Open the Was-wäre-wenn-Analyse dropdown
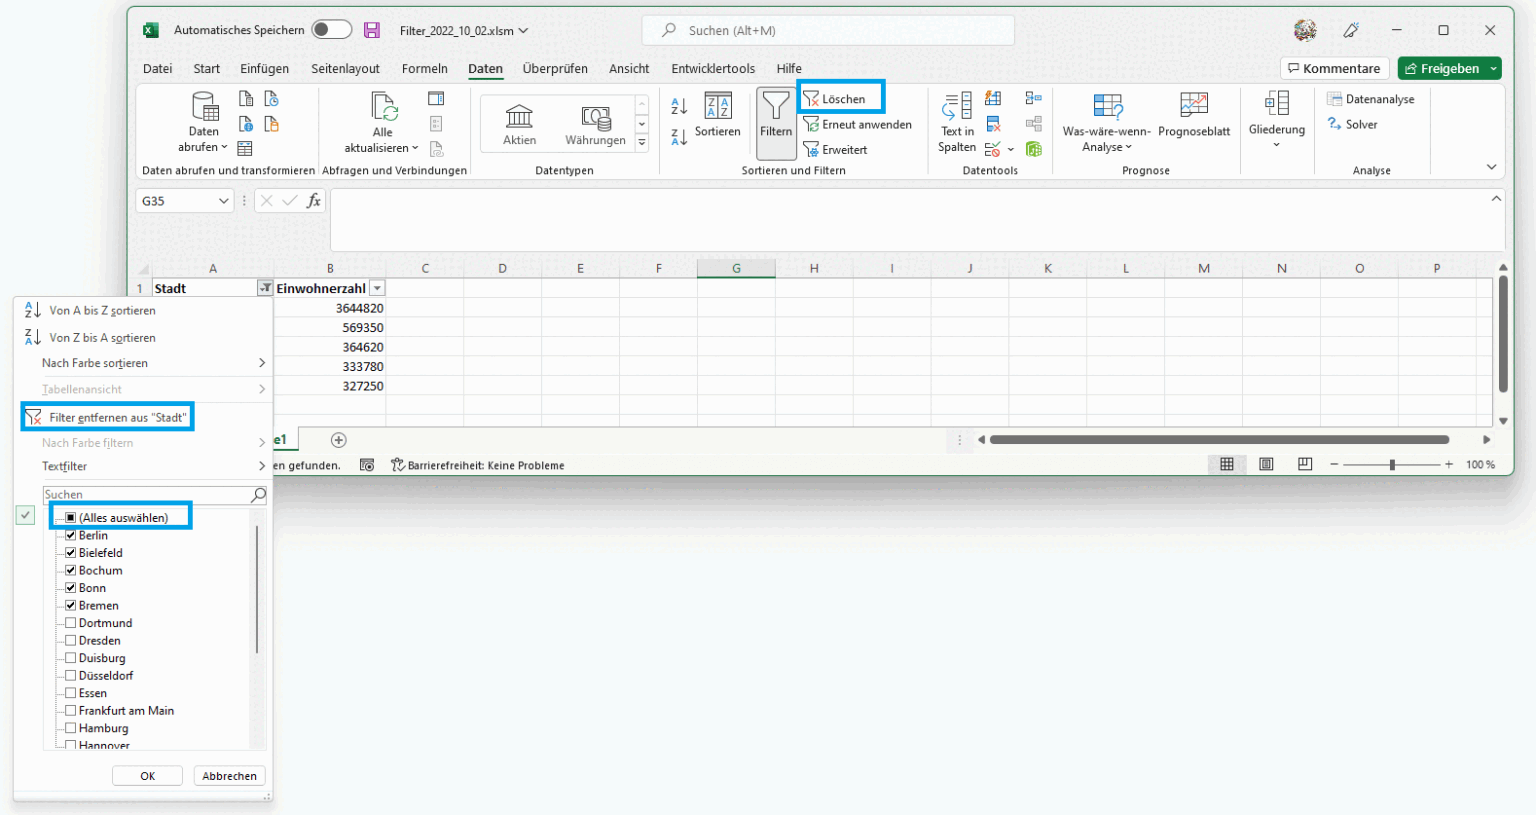The width and height of the screenshot is (1536, 815). (1108, 122)
